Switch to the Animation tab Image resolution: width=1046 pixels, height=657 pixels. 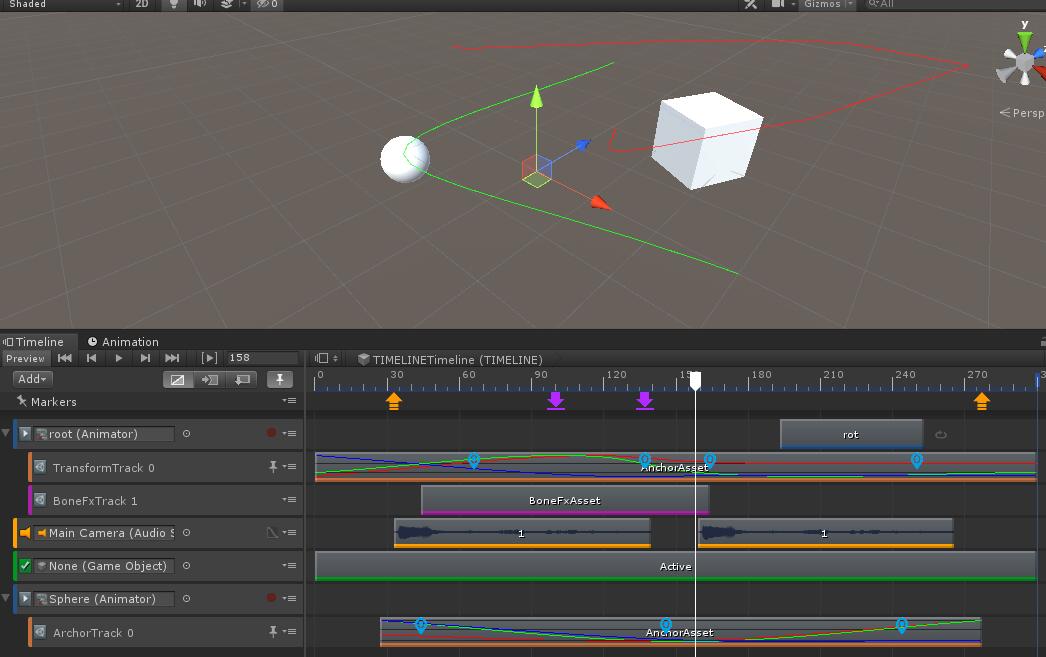[123, 342]
